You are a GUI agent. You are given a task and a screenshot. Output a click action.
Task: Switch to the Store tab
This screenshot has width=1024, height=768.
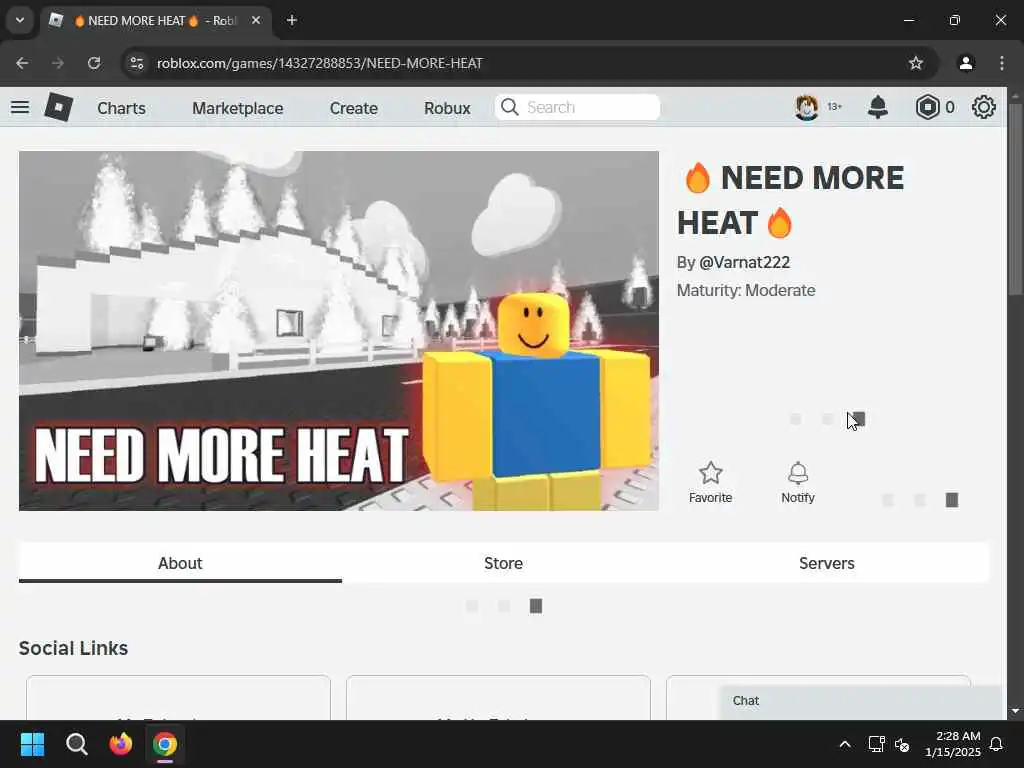(x=504, y=563)
